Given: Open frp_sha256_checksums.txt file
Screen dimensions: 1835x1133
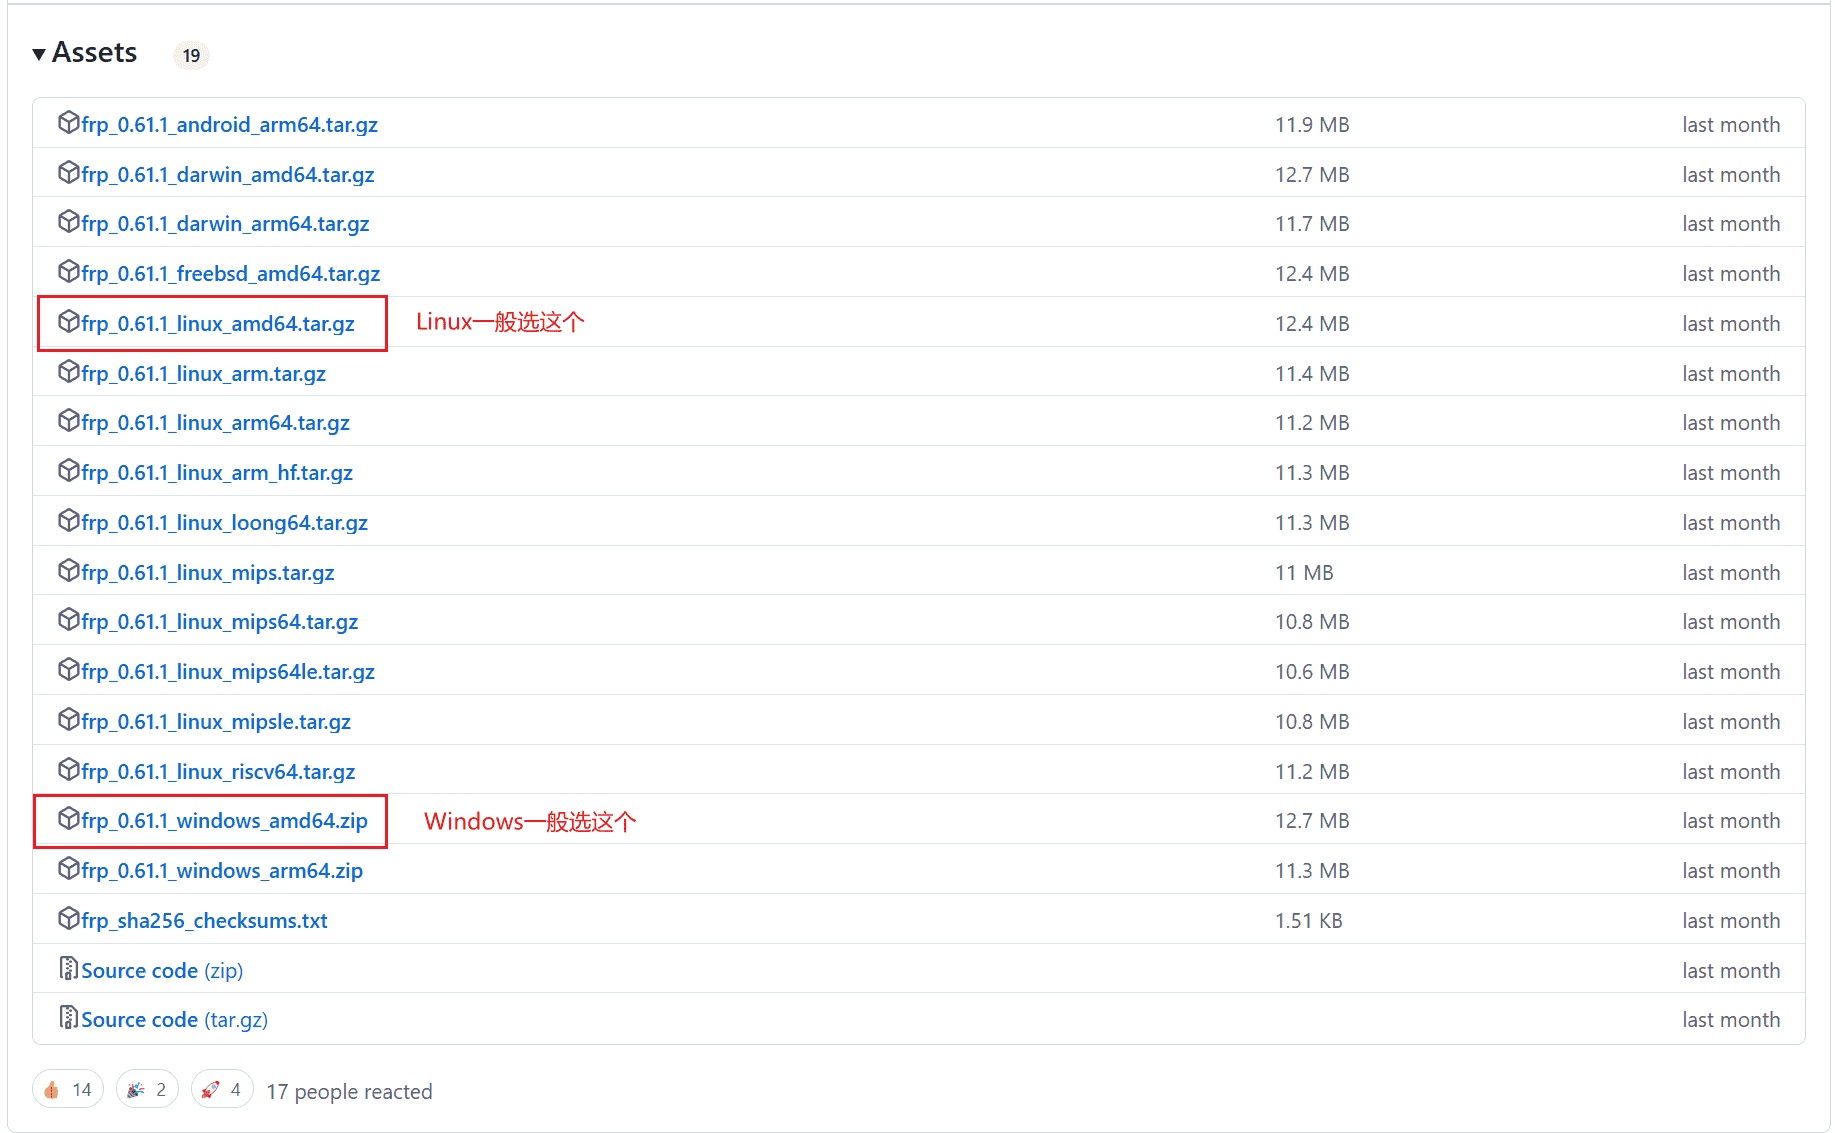Looking at the screenshot, I should pos(204,921).
